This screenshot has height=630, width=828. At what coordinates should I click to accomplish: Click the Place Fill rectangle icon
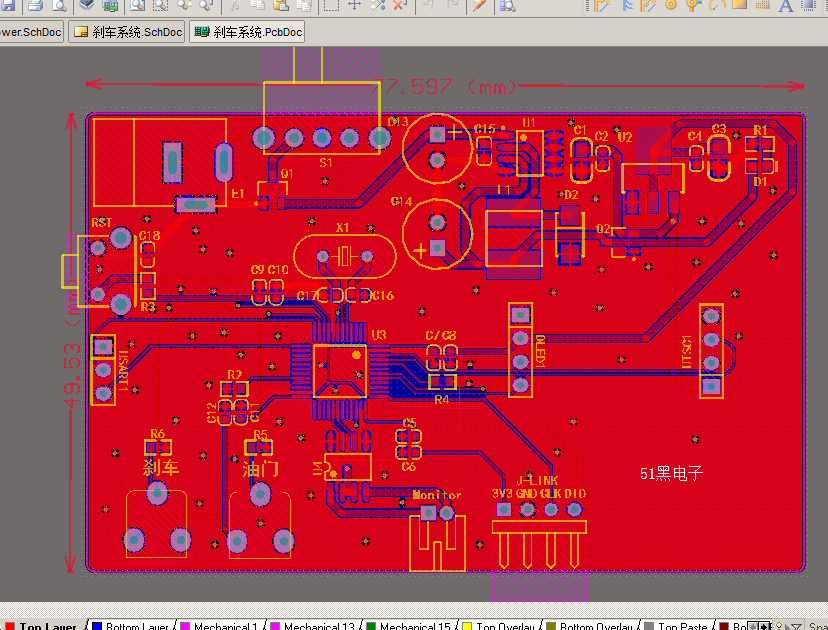[739, 5]
